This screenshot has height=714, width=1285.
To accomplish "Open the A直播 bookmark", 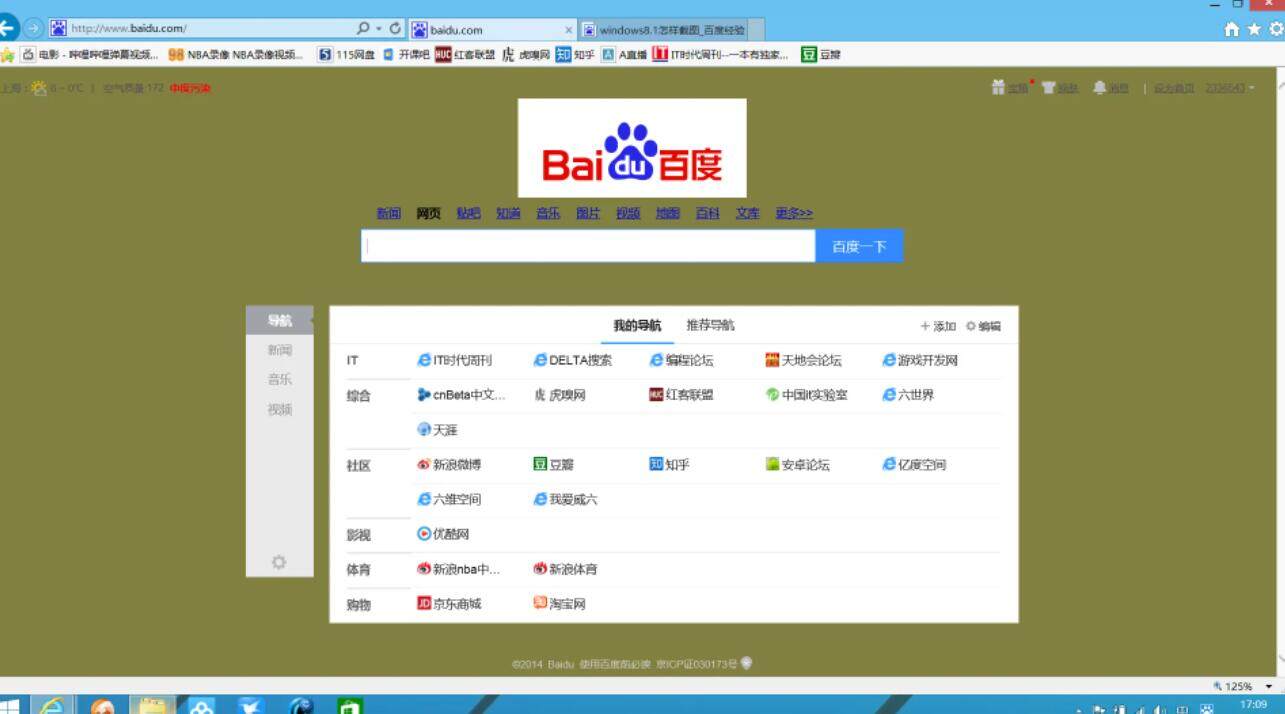I will [624, 55].
